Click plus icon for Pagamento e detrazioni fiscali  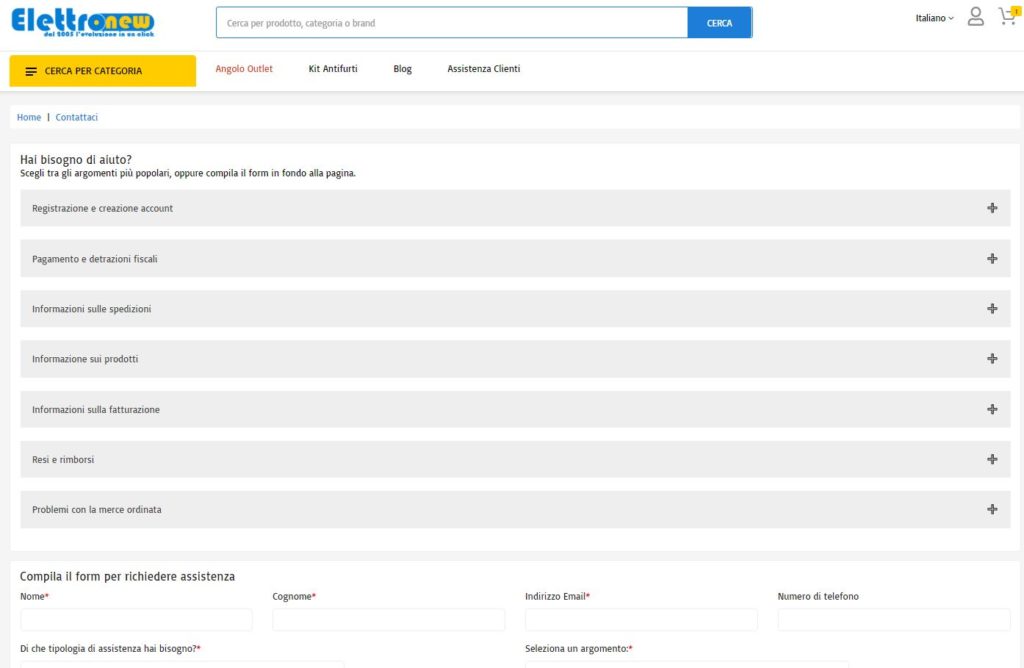[991, 259]
